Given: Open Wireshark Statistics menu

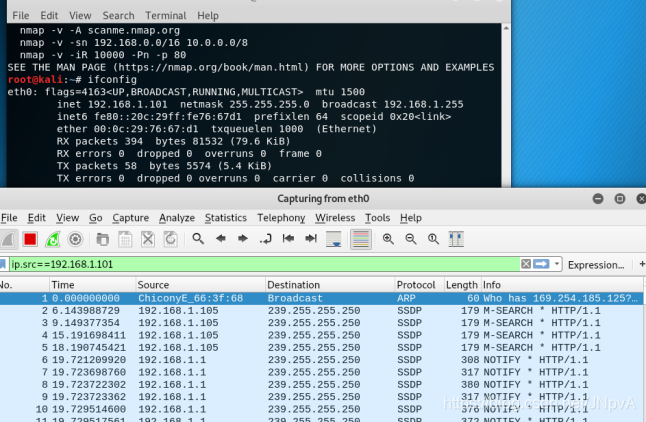Looking at the screenshot, I should pyautogui.click(x=226, y=218).
